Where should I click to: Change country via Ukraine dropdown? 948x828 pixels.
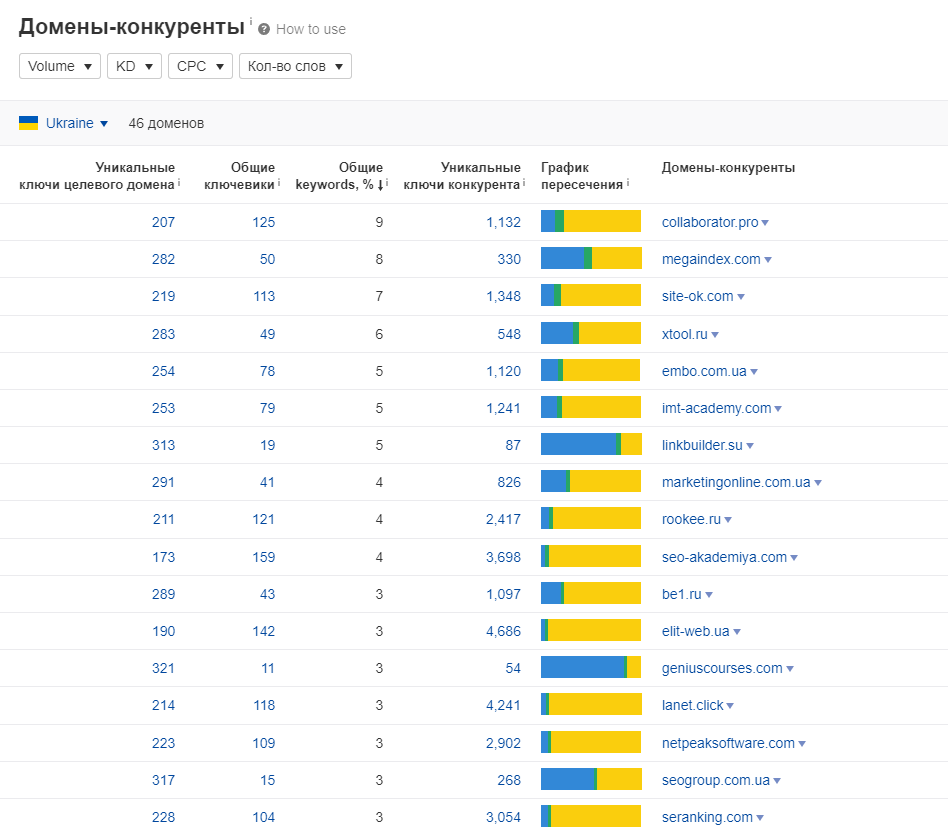76,123
